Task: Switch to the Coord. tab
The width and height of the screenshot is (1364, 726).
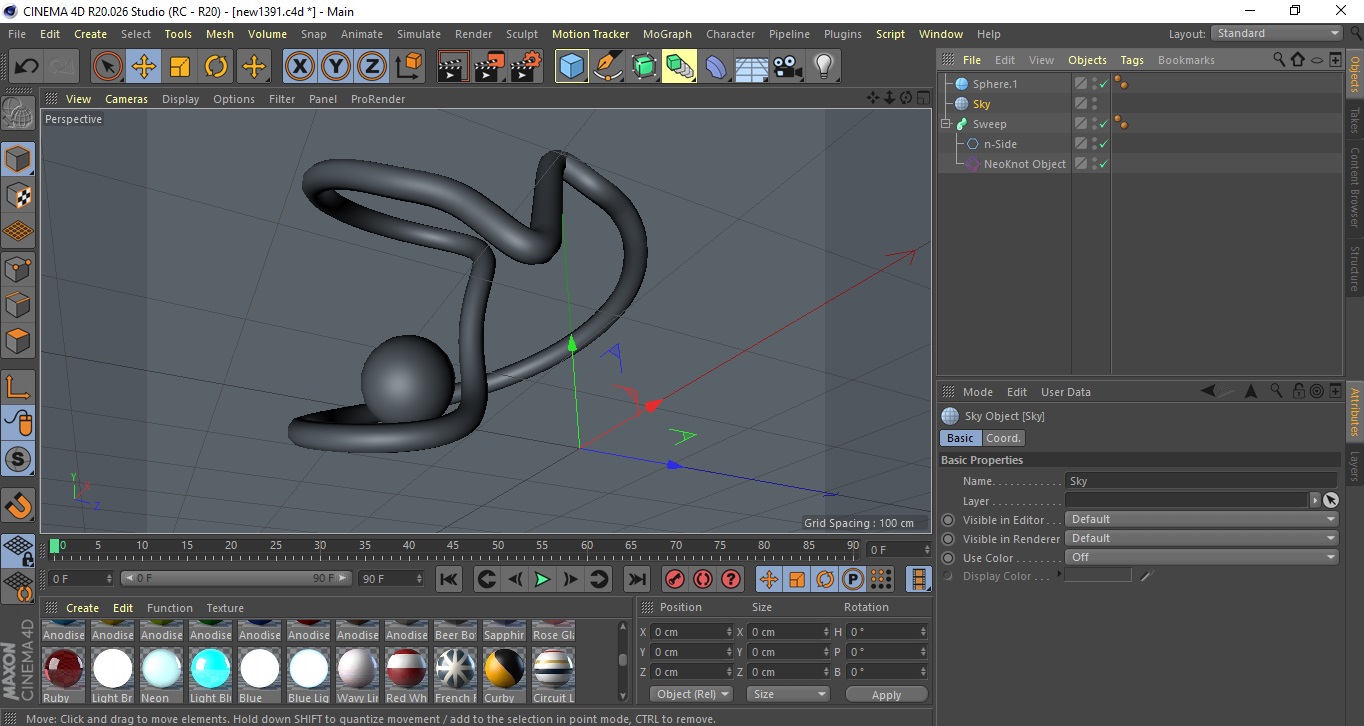Action: pyautogui.click(x=1003, y=438)
